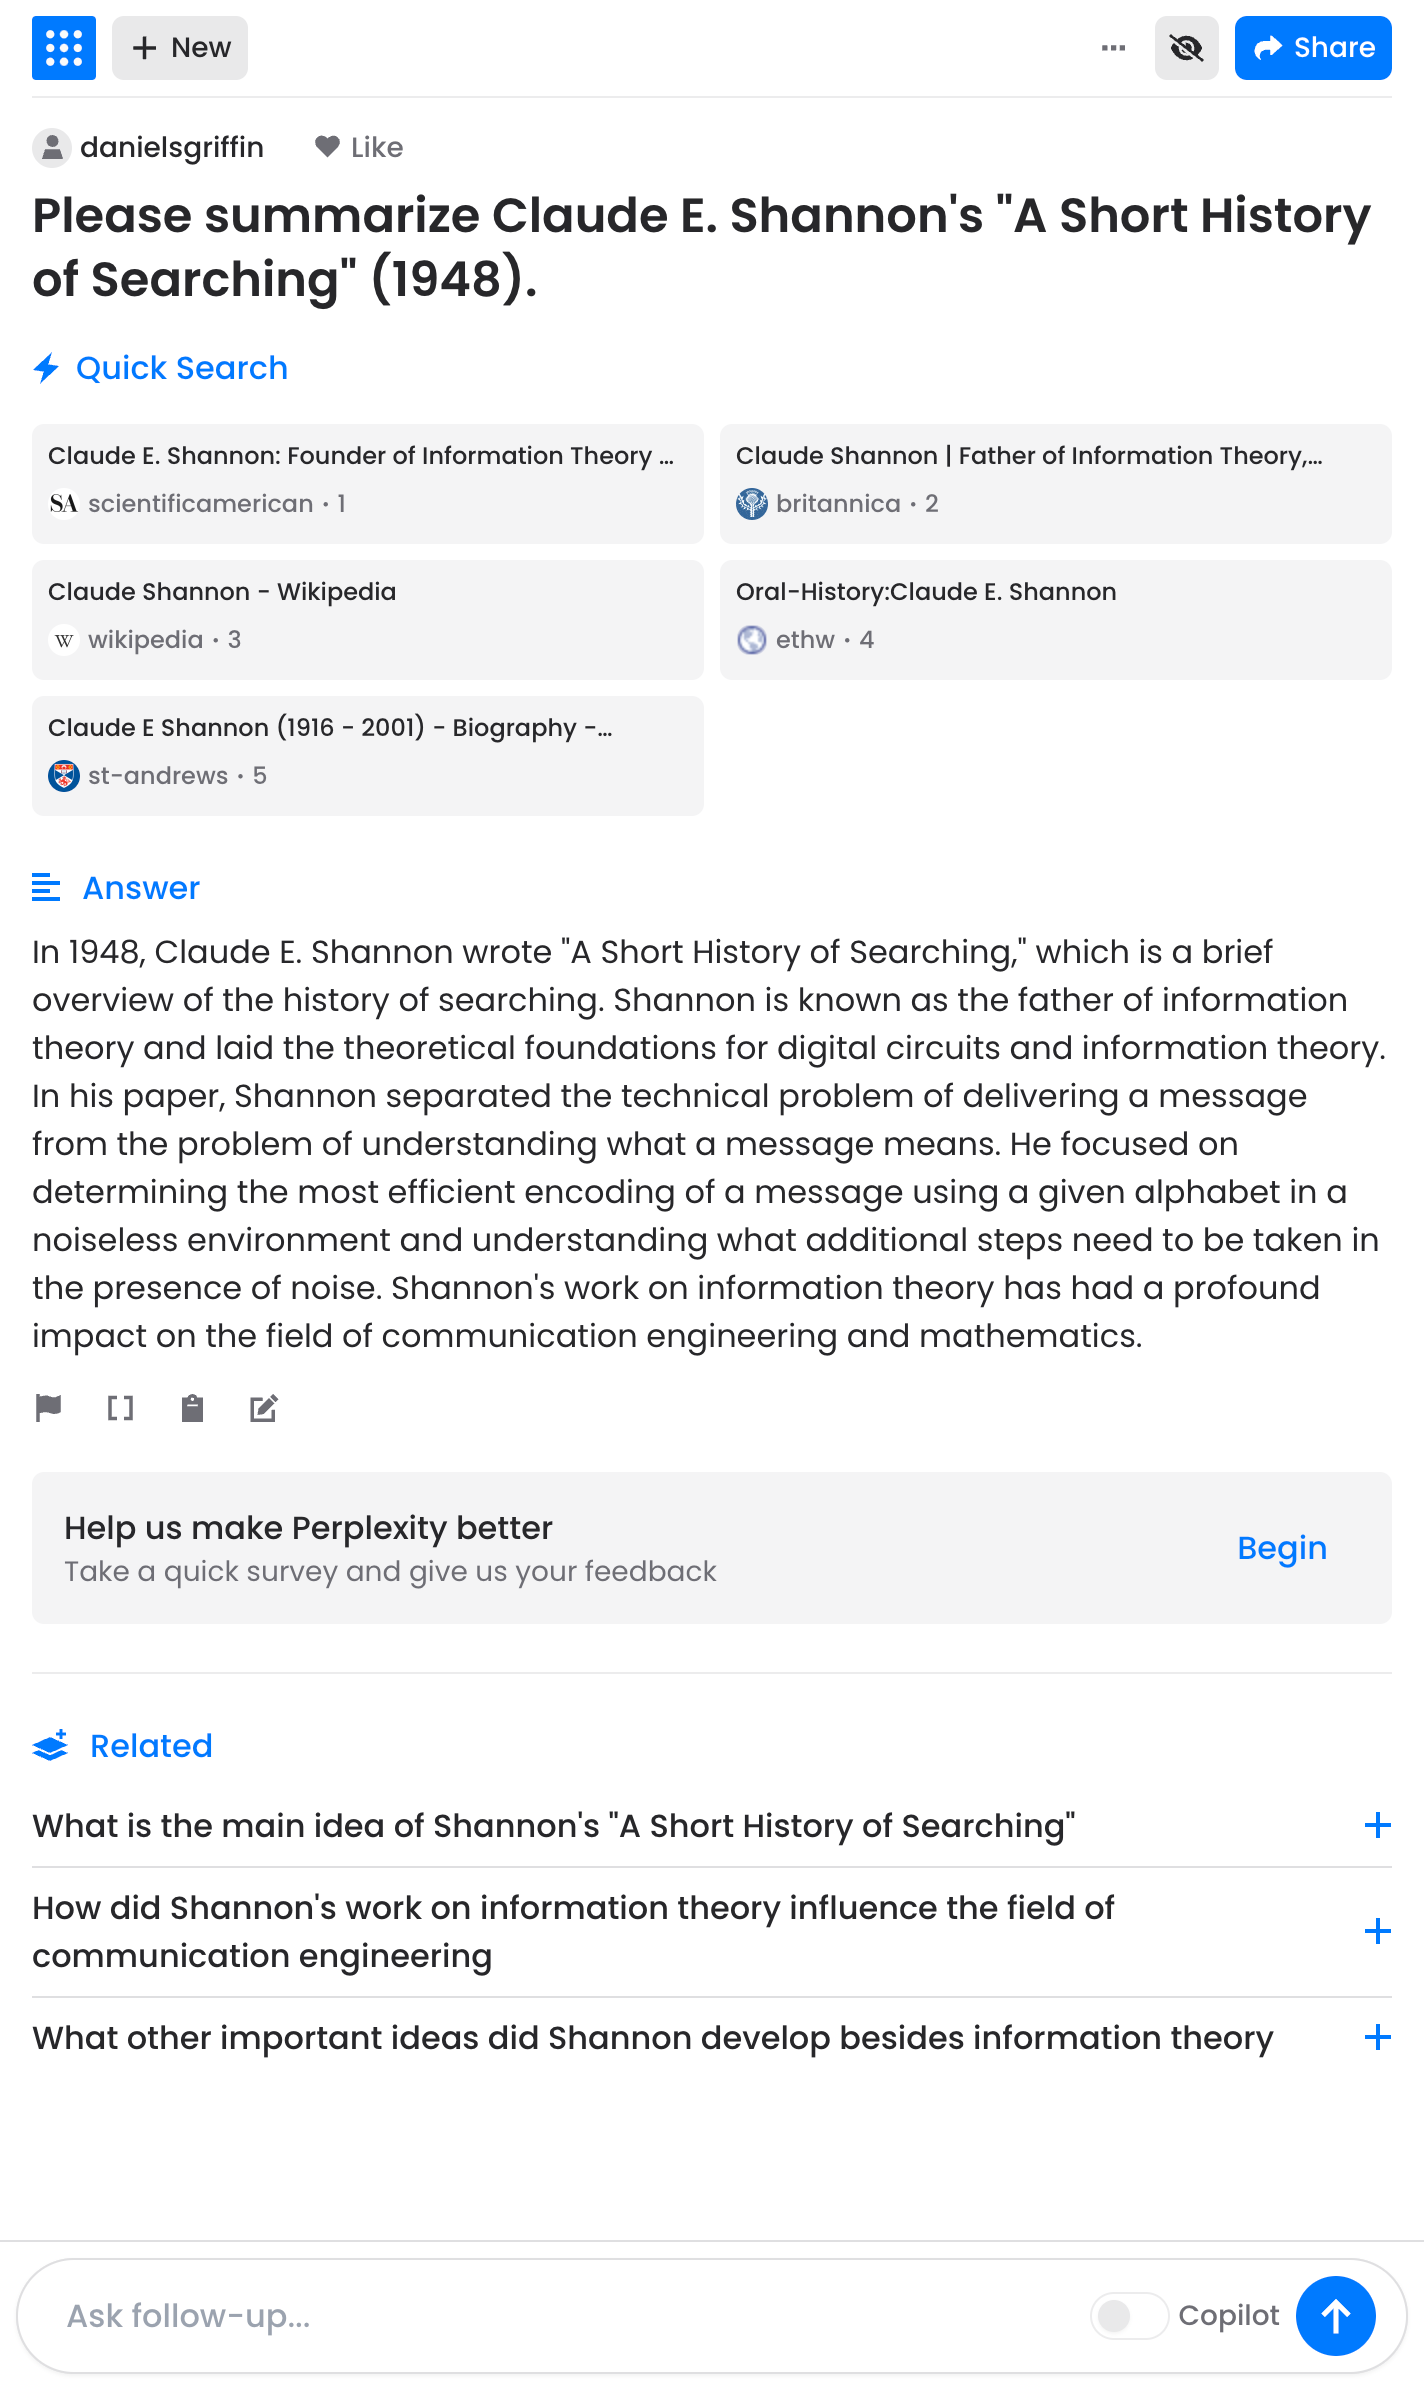Expand the communication engineering related question
Screen dimensions: 1424x2390
pyautogui.click(x=1377, y=1931)
